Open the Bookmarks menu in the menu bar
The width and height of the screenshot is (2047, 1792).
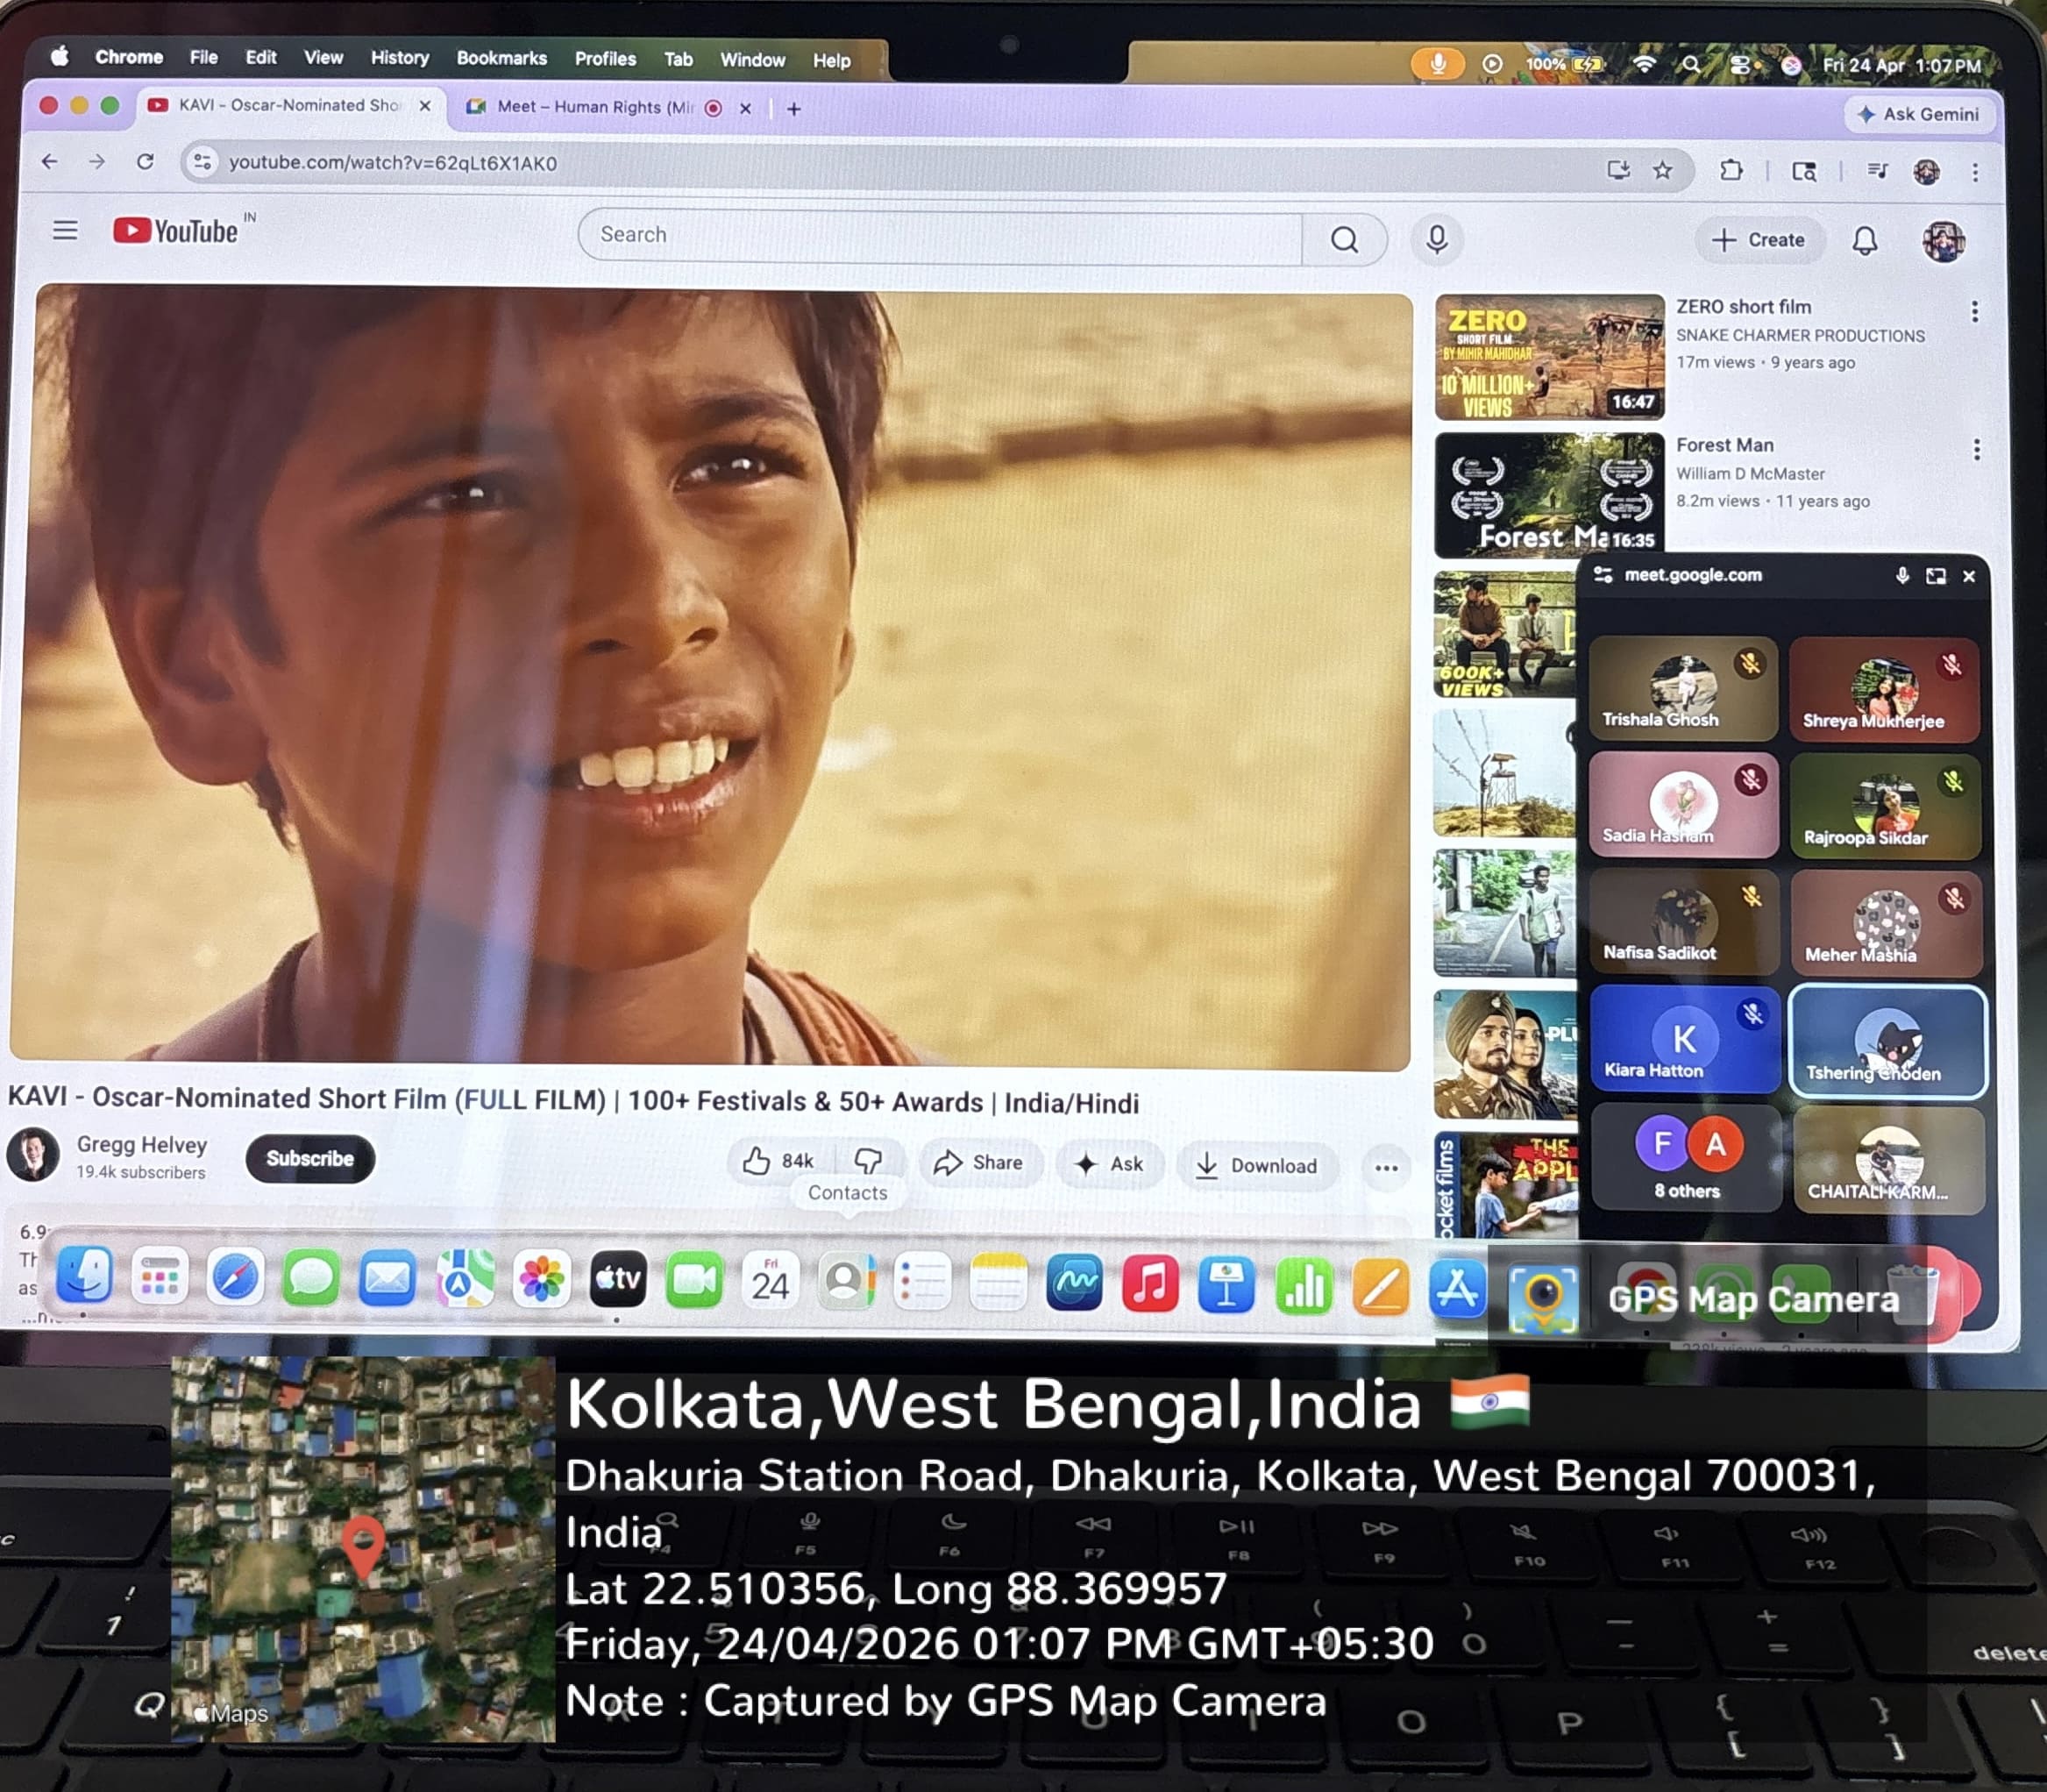501,58
